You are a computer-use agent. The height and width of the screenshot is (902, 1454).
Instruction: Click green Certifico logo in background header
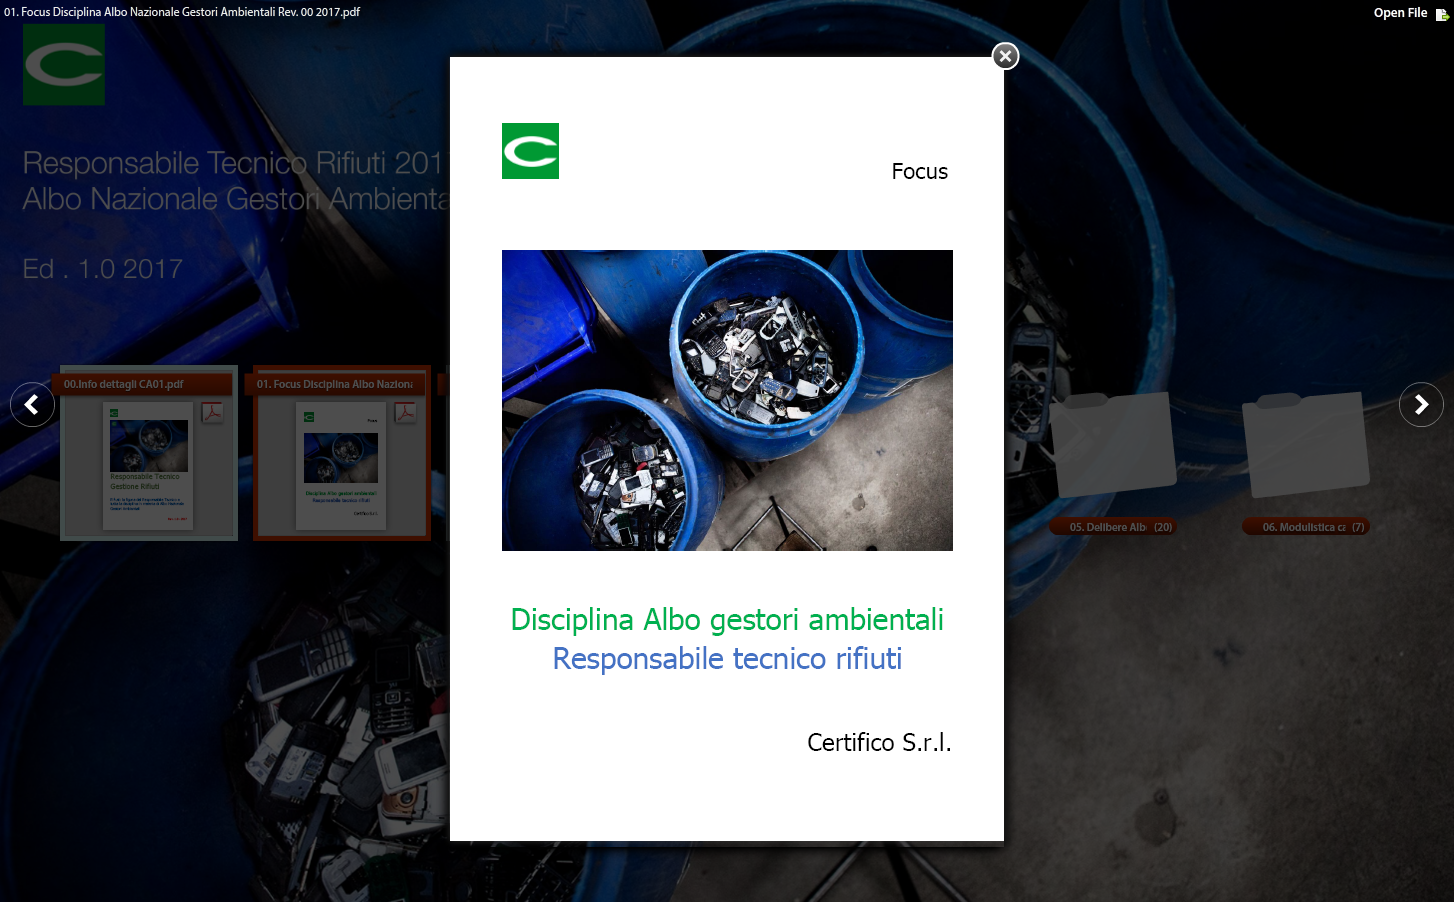tap(64, 65)
